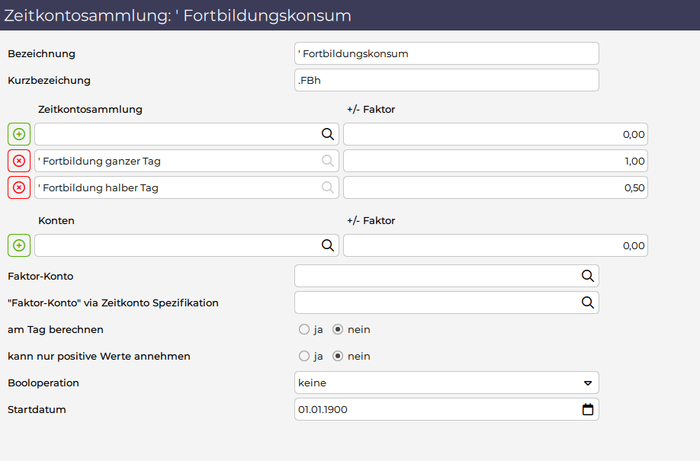Image resolution: width=700 pixels, height=461 pixels.
Task: Open the Booloperation dropdown
Action: (446, 383)
